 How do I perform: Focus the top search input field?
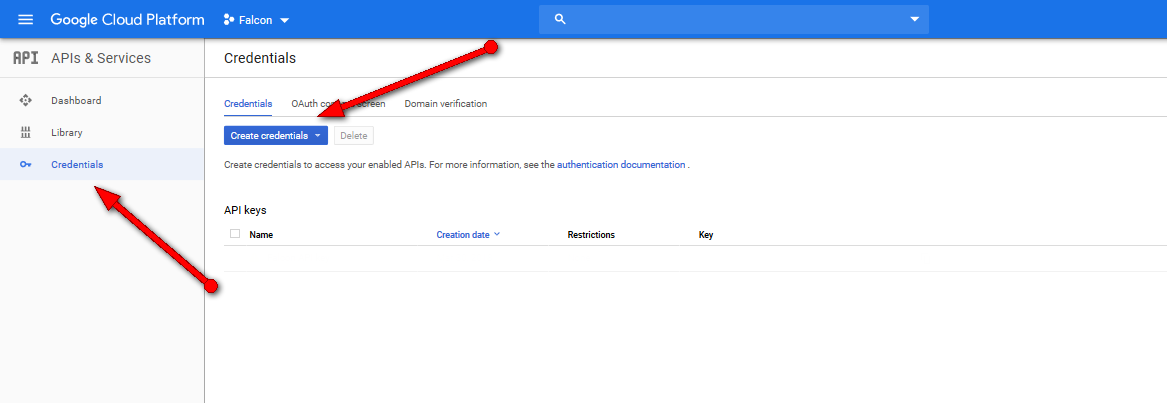[733, 19]
